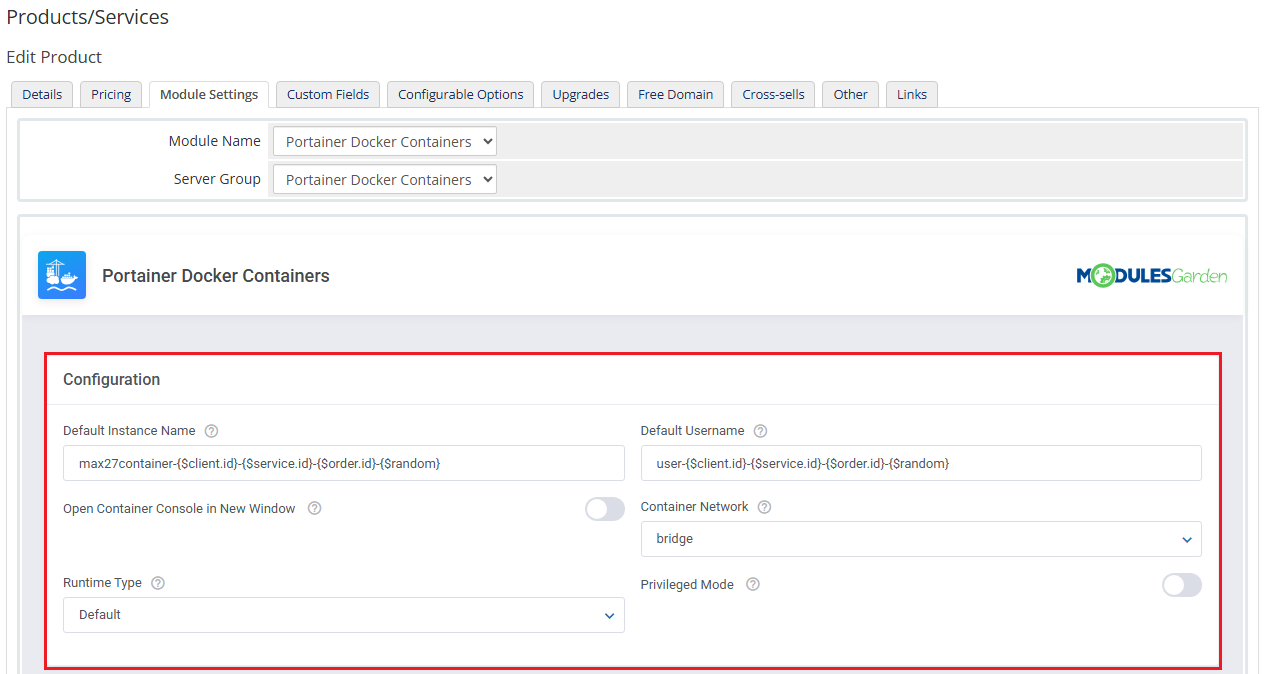Open the Module Name dropdown
This screenshot has width=1266, height=674.
385,142
